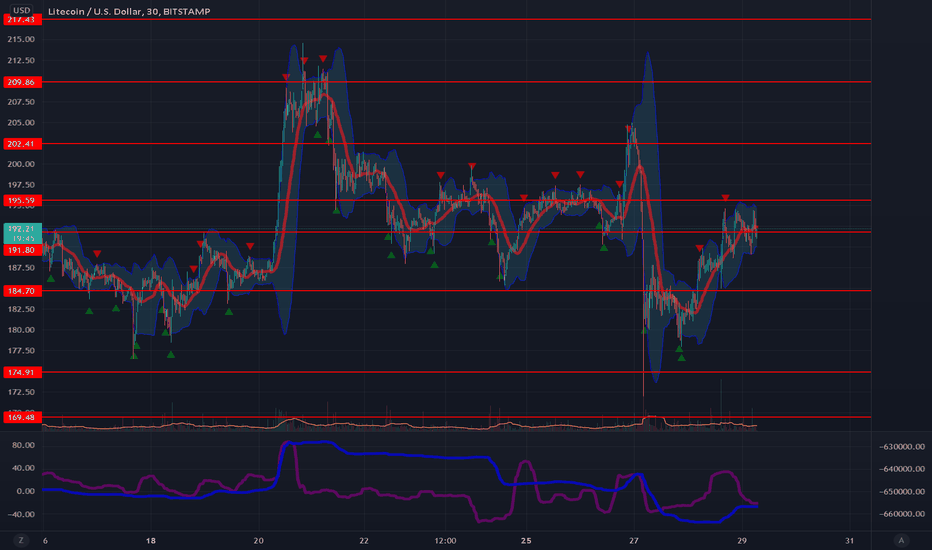Click the -630000.00 right scale value
This screenshot has height=550, width=932.
click(x=902, y=447)
